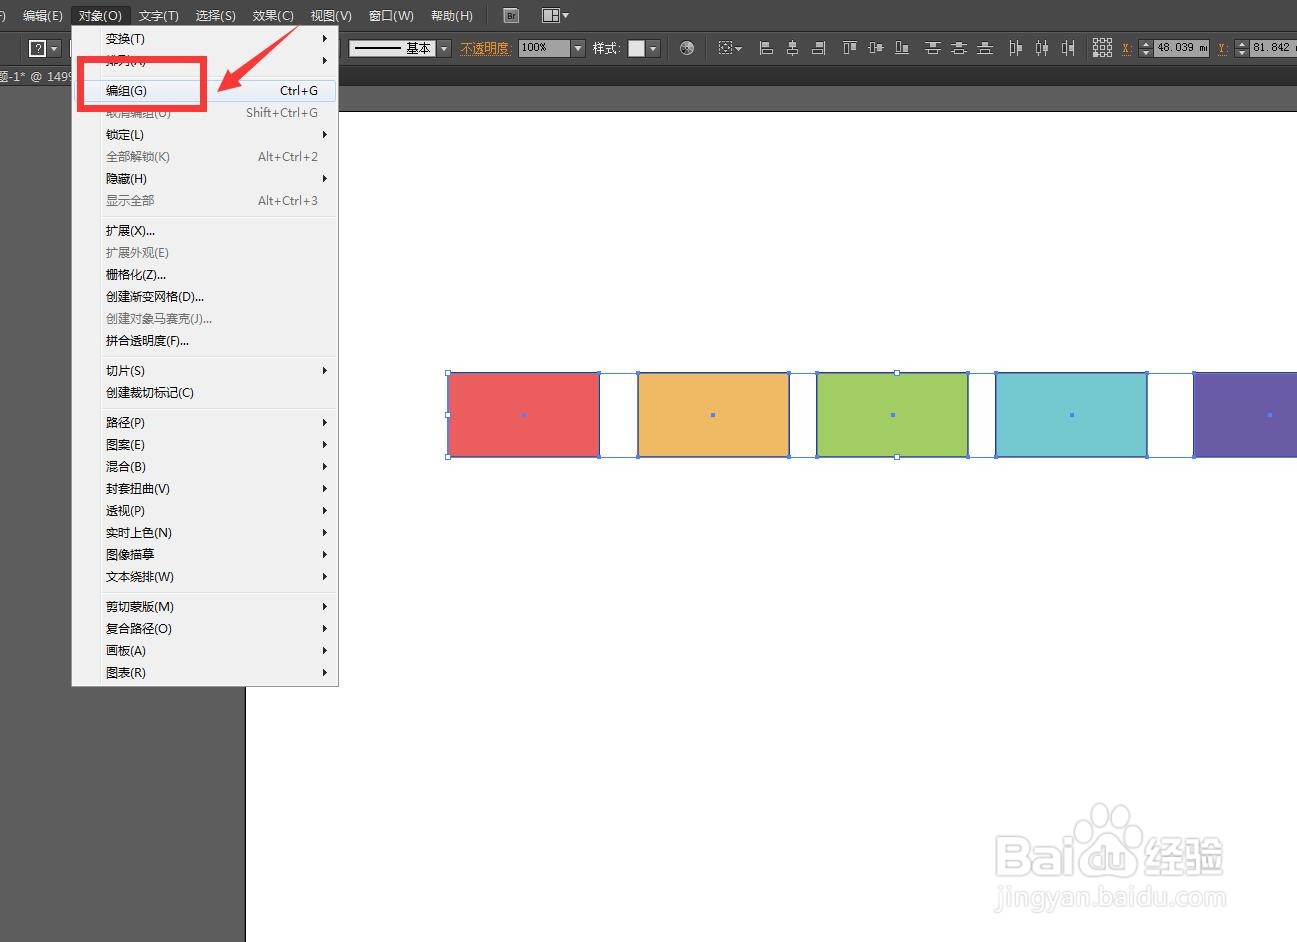Expand the 变换(T) submenu
The width and height of the screenshot is (1297, 942).
click(x=205, y=39)
